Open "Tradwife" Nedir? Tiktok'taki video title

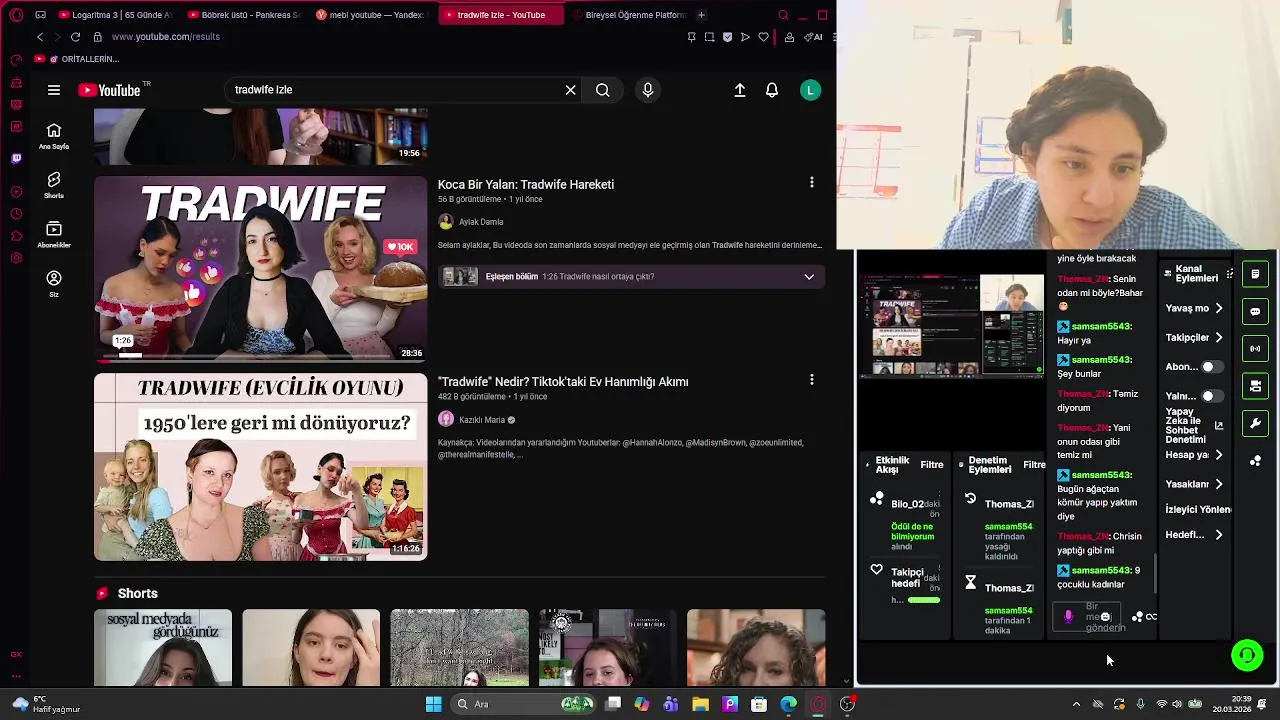tap(563, 382)
